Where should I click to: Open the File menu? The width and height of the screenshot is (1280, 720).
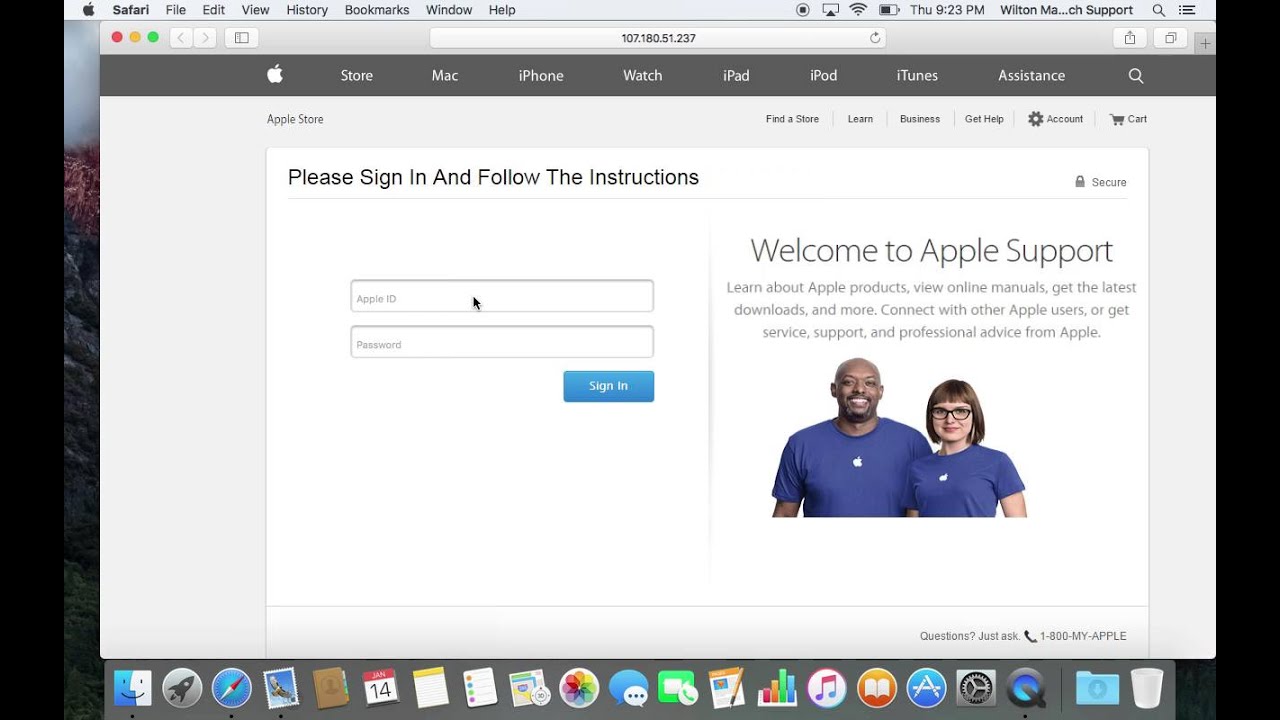coord(176,10)
